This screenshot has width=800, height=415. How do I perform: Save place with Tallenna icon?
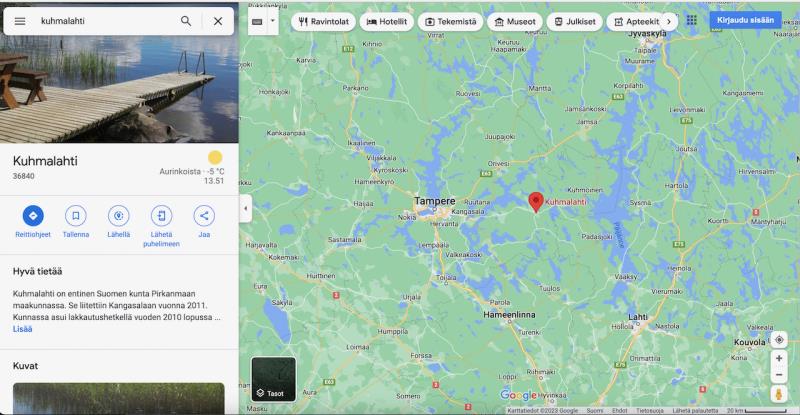76,216
